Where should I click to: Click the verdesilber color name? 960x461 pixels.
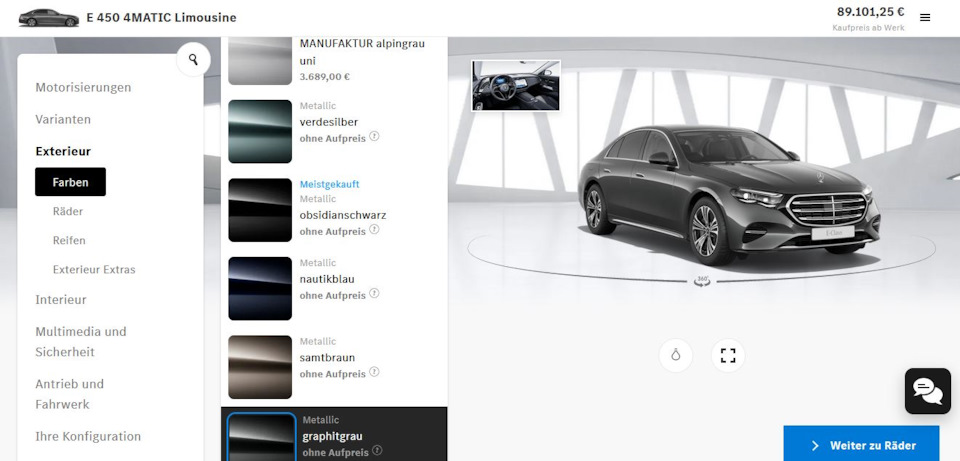329,122
